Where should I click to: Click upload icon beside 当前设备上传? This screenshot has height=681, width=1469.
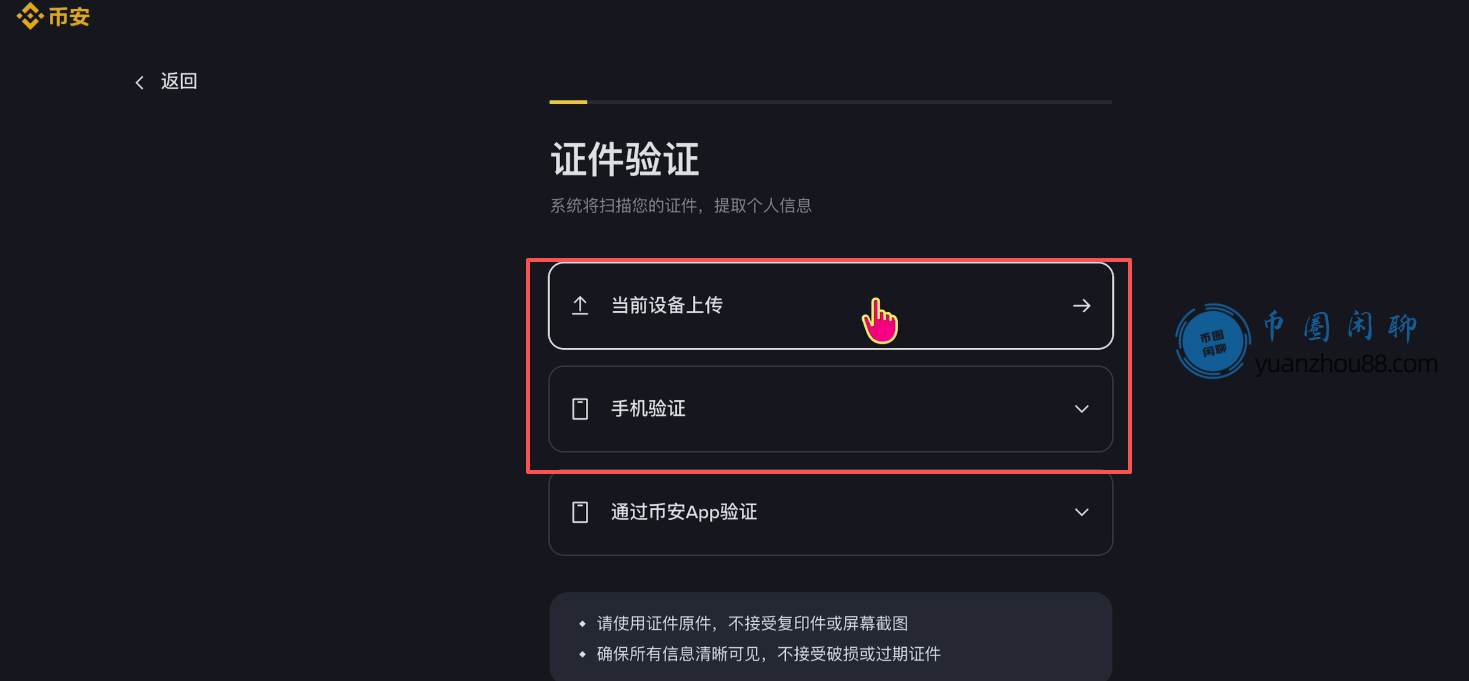pyautogui.click(x=580, y=306)
